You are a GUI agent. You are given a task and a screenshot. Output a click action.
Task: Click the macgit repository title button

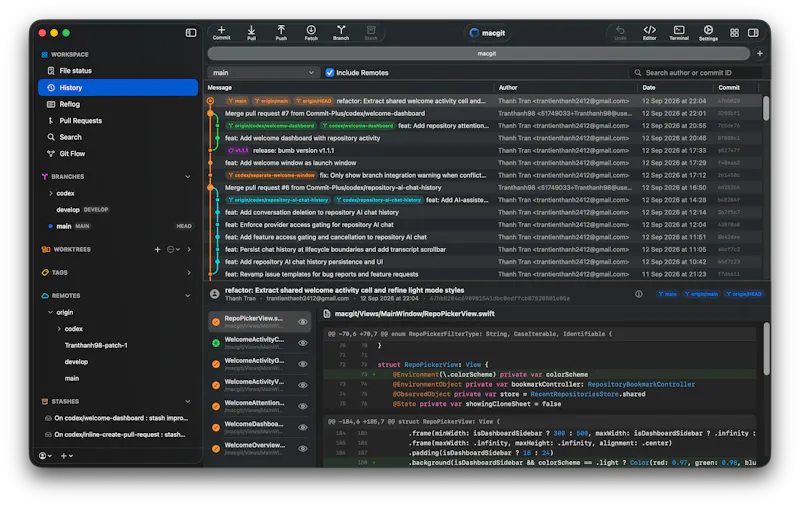point(487,33)
